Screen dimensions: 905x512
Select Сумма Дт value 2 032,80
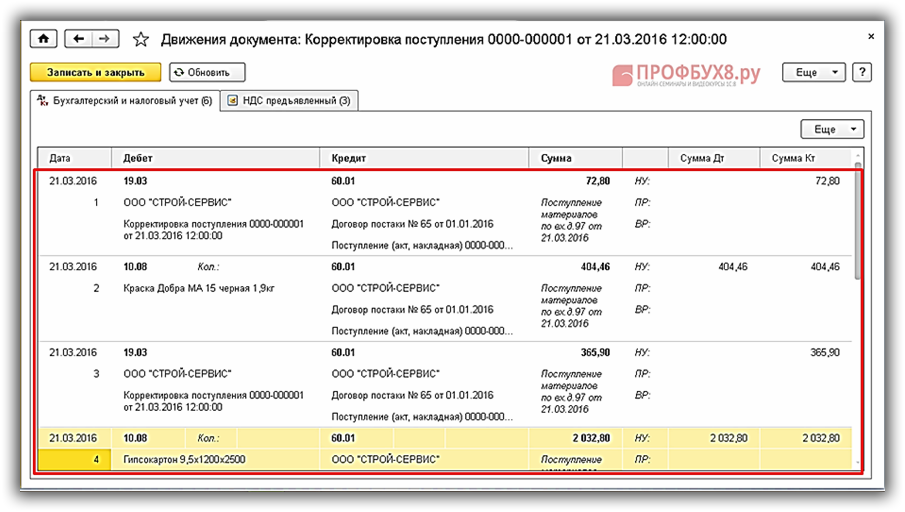click(x=728, y=438)
